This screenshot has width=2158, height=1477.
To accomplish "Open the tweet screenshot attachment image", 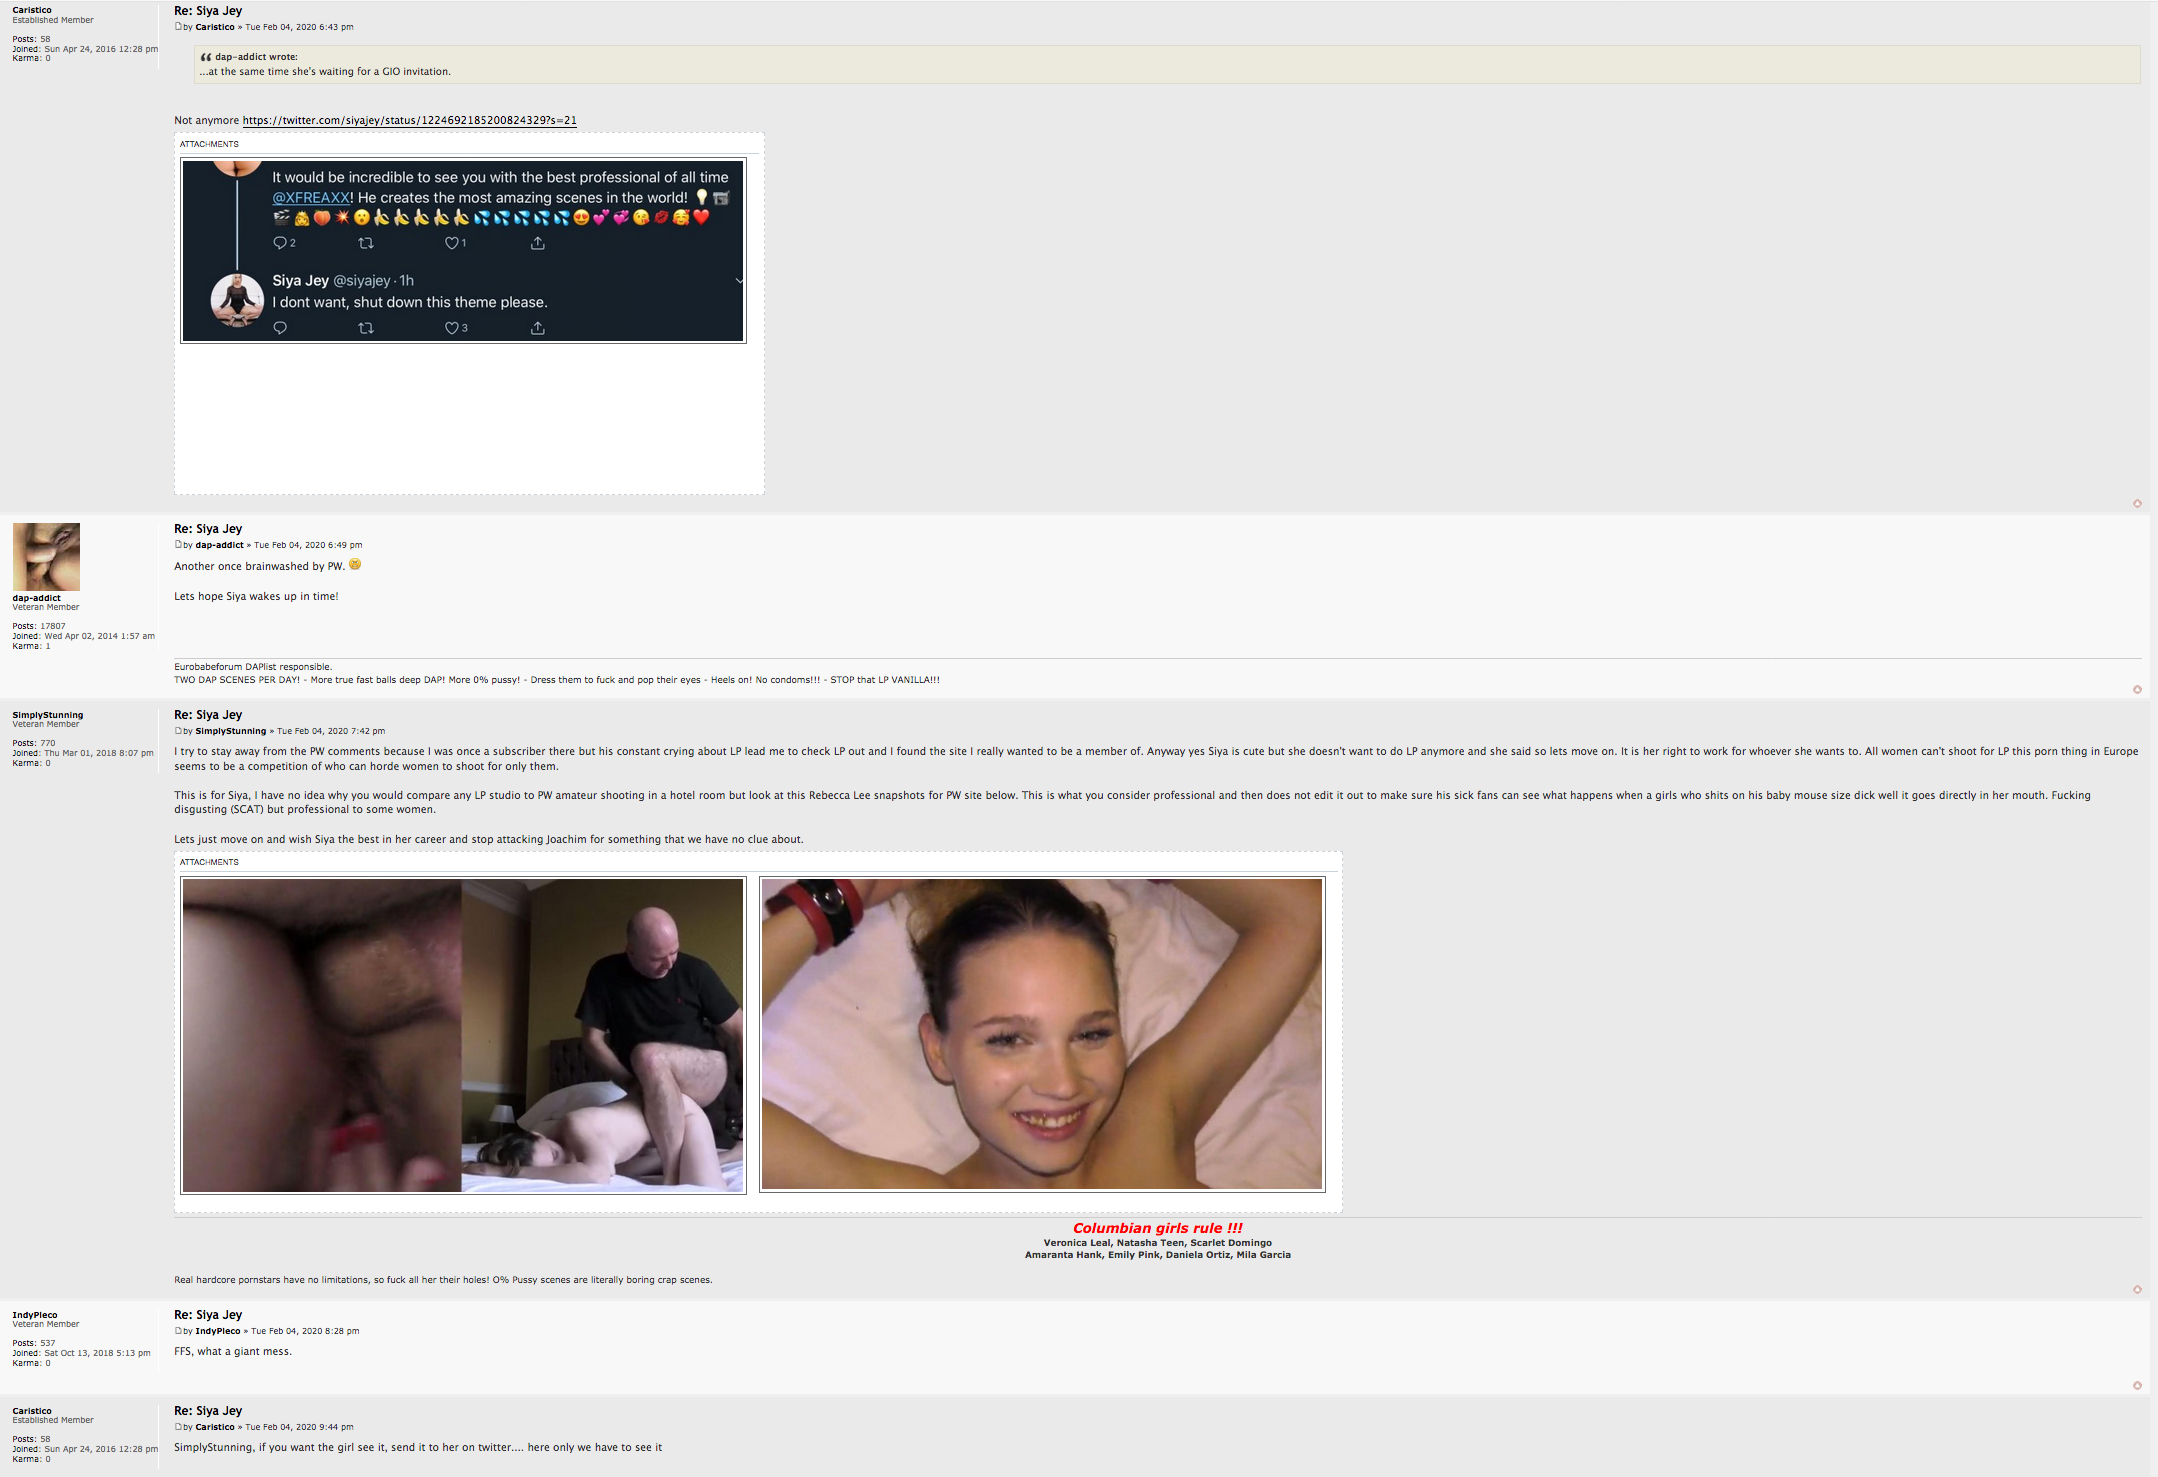I will pyautogui.click(x=463, y=251).
